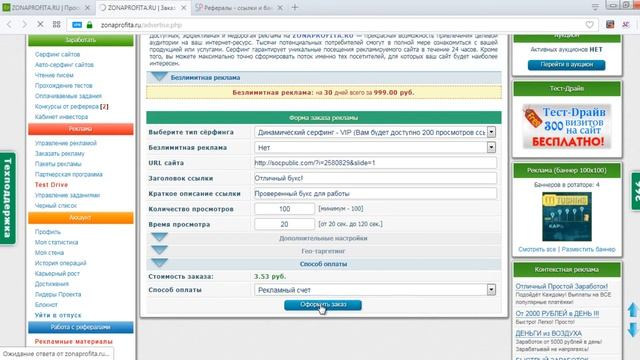Click the Оформить заказ button
640x360 pixels.
[x=323, y=304]
